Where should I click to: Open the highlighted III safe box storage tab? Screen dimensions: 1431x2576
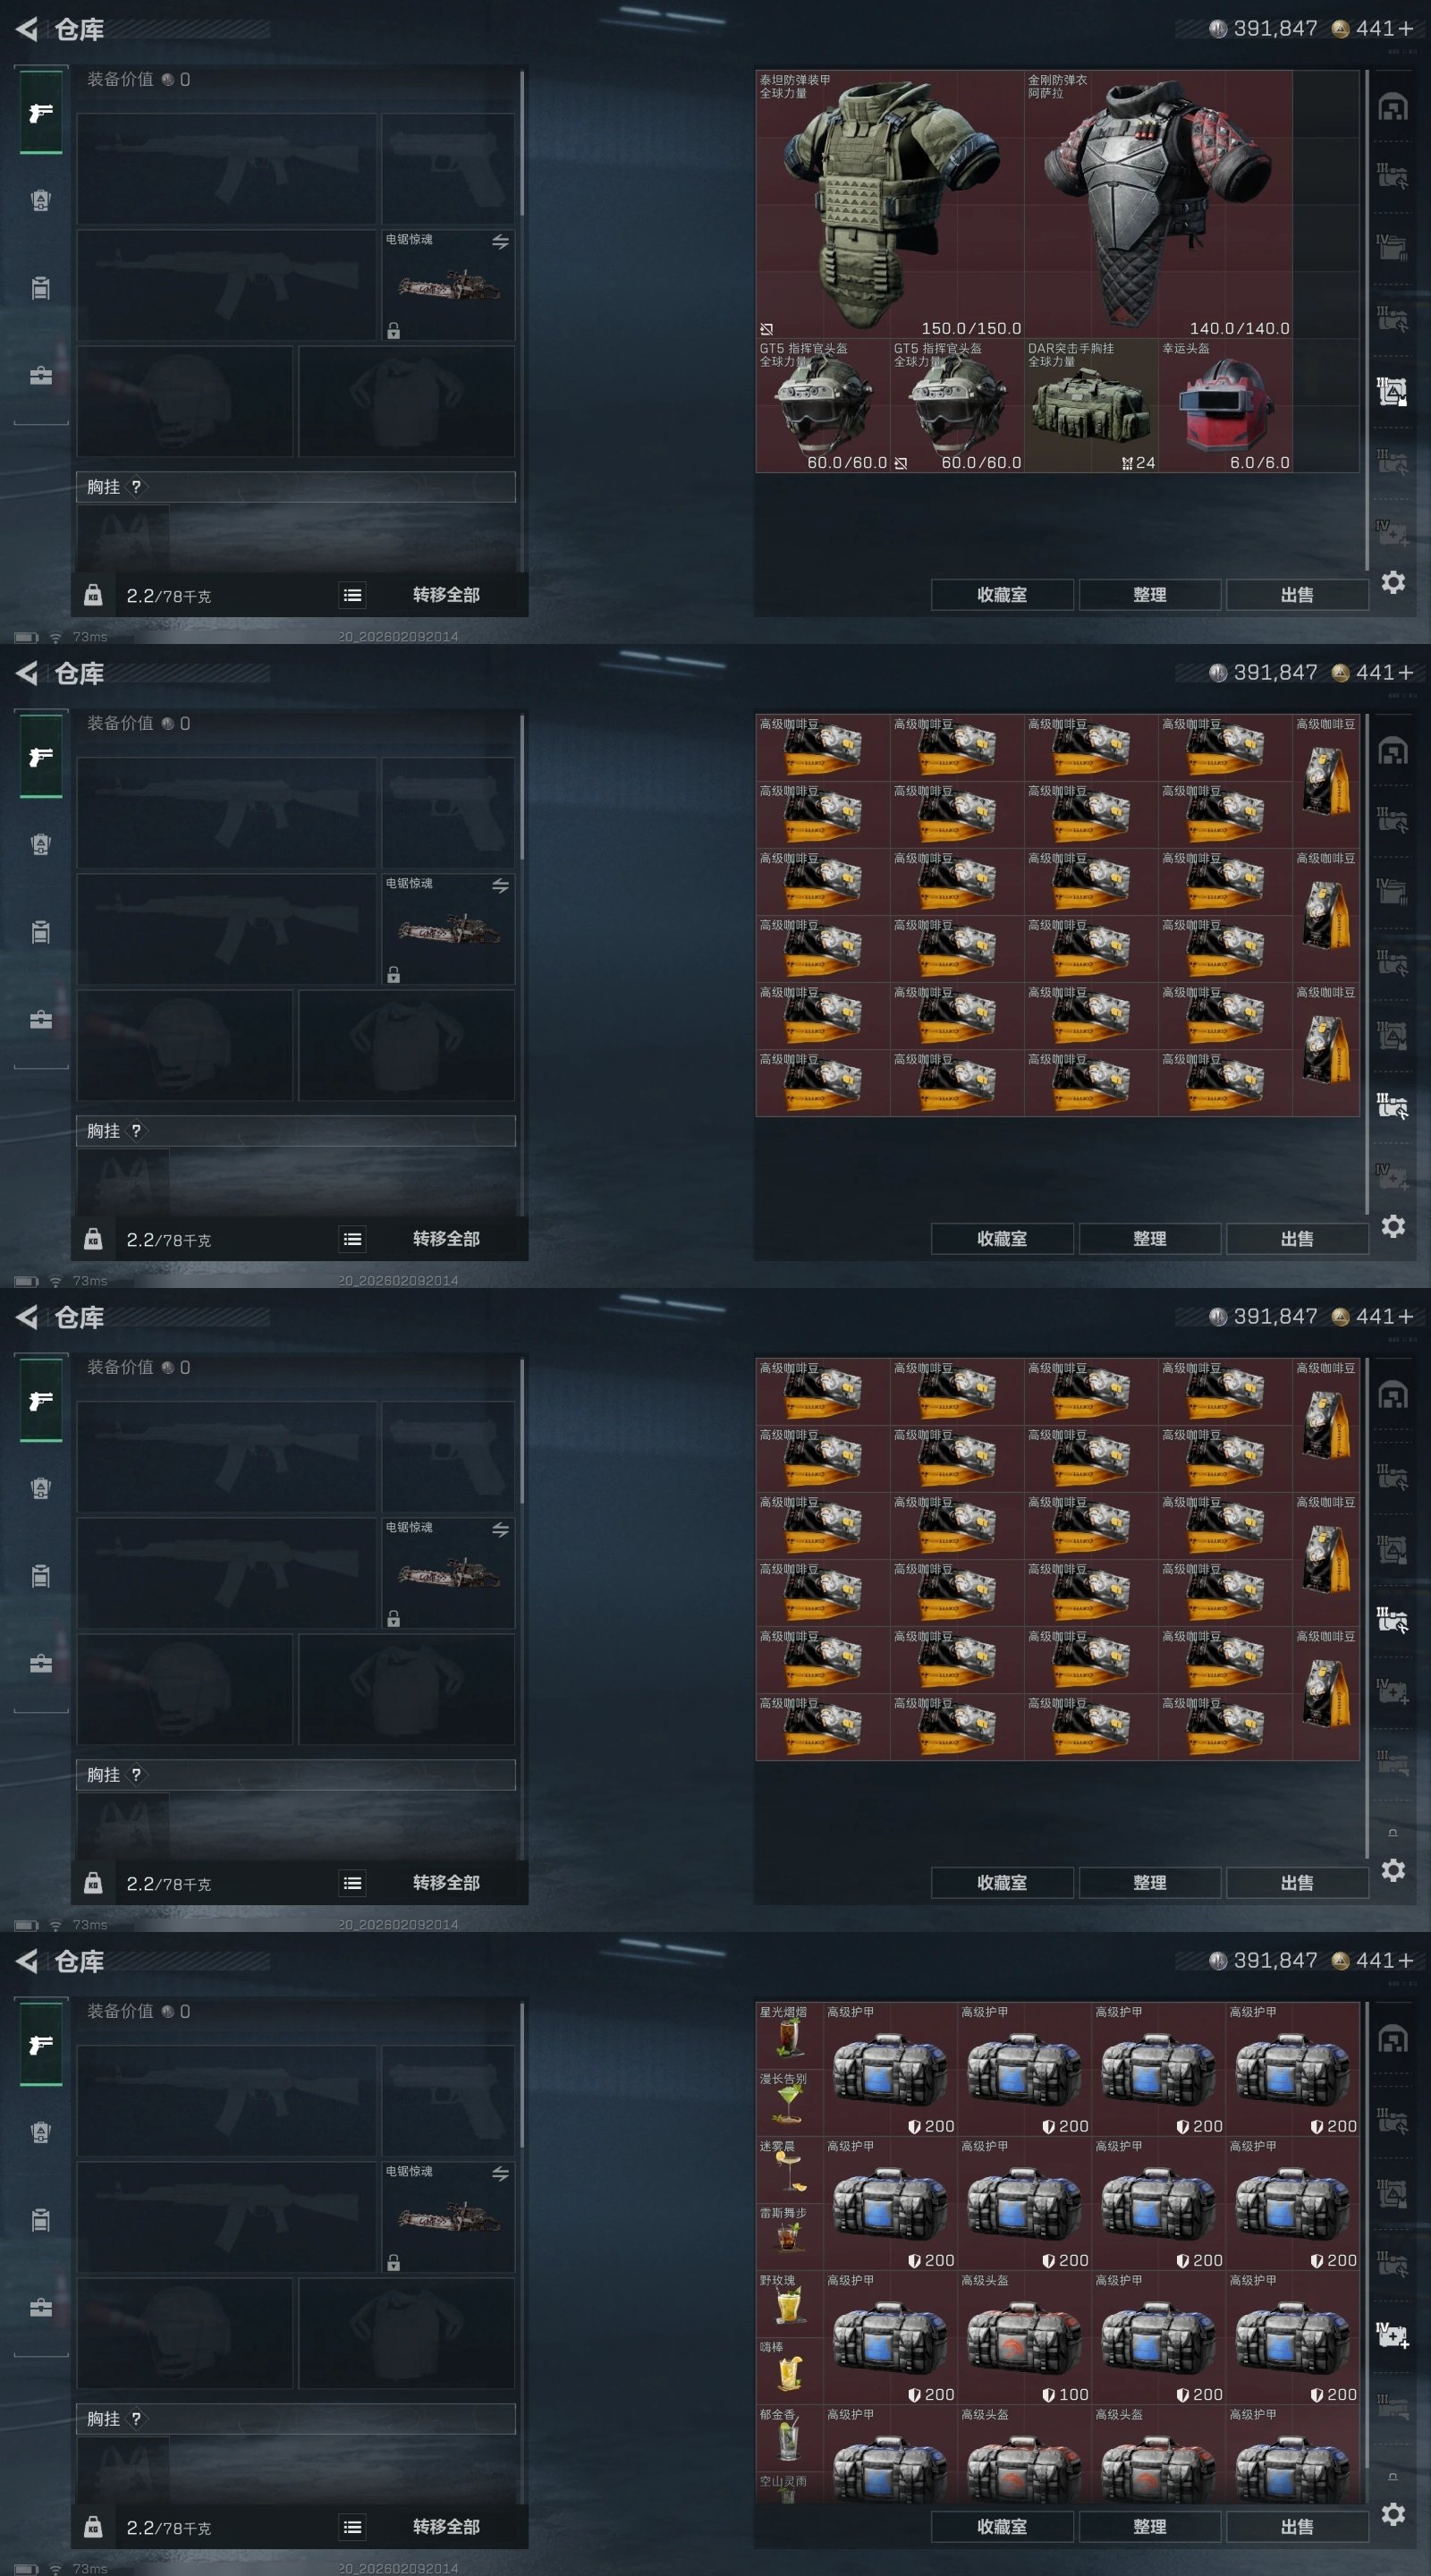1392,1105
